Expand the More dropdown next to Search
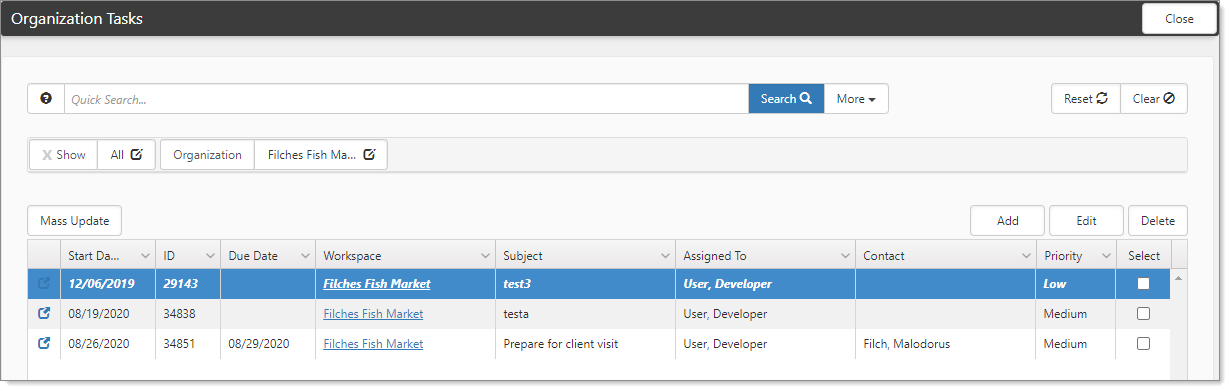Viewport: 1230px width, 391px height. click(856, 99)
